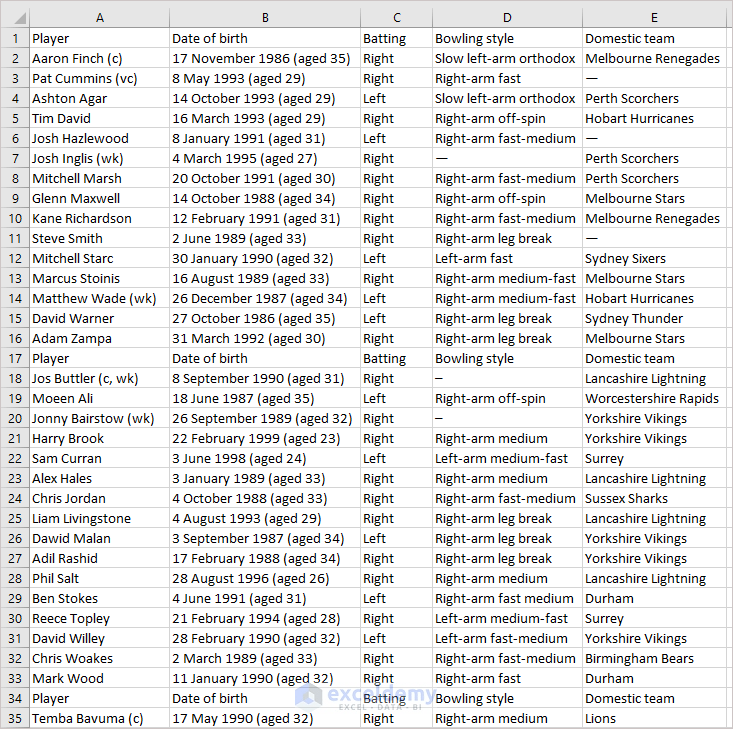
Task: Click the Sussex Sharks cell
Action: click(x=654, y=498)
